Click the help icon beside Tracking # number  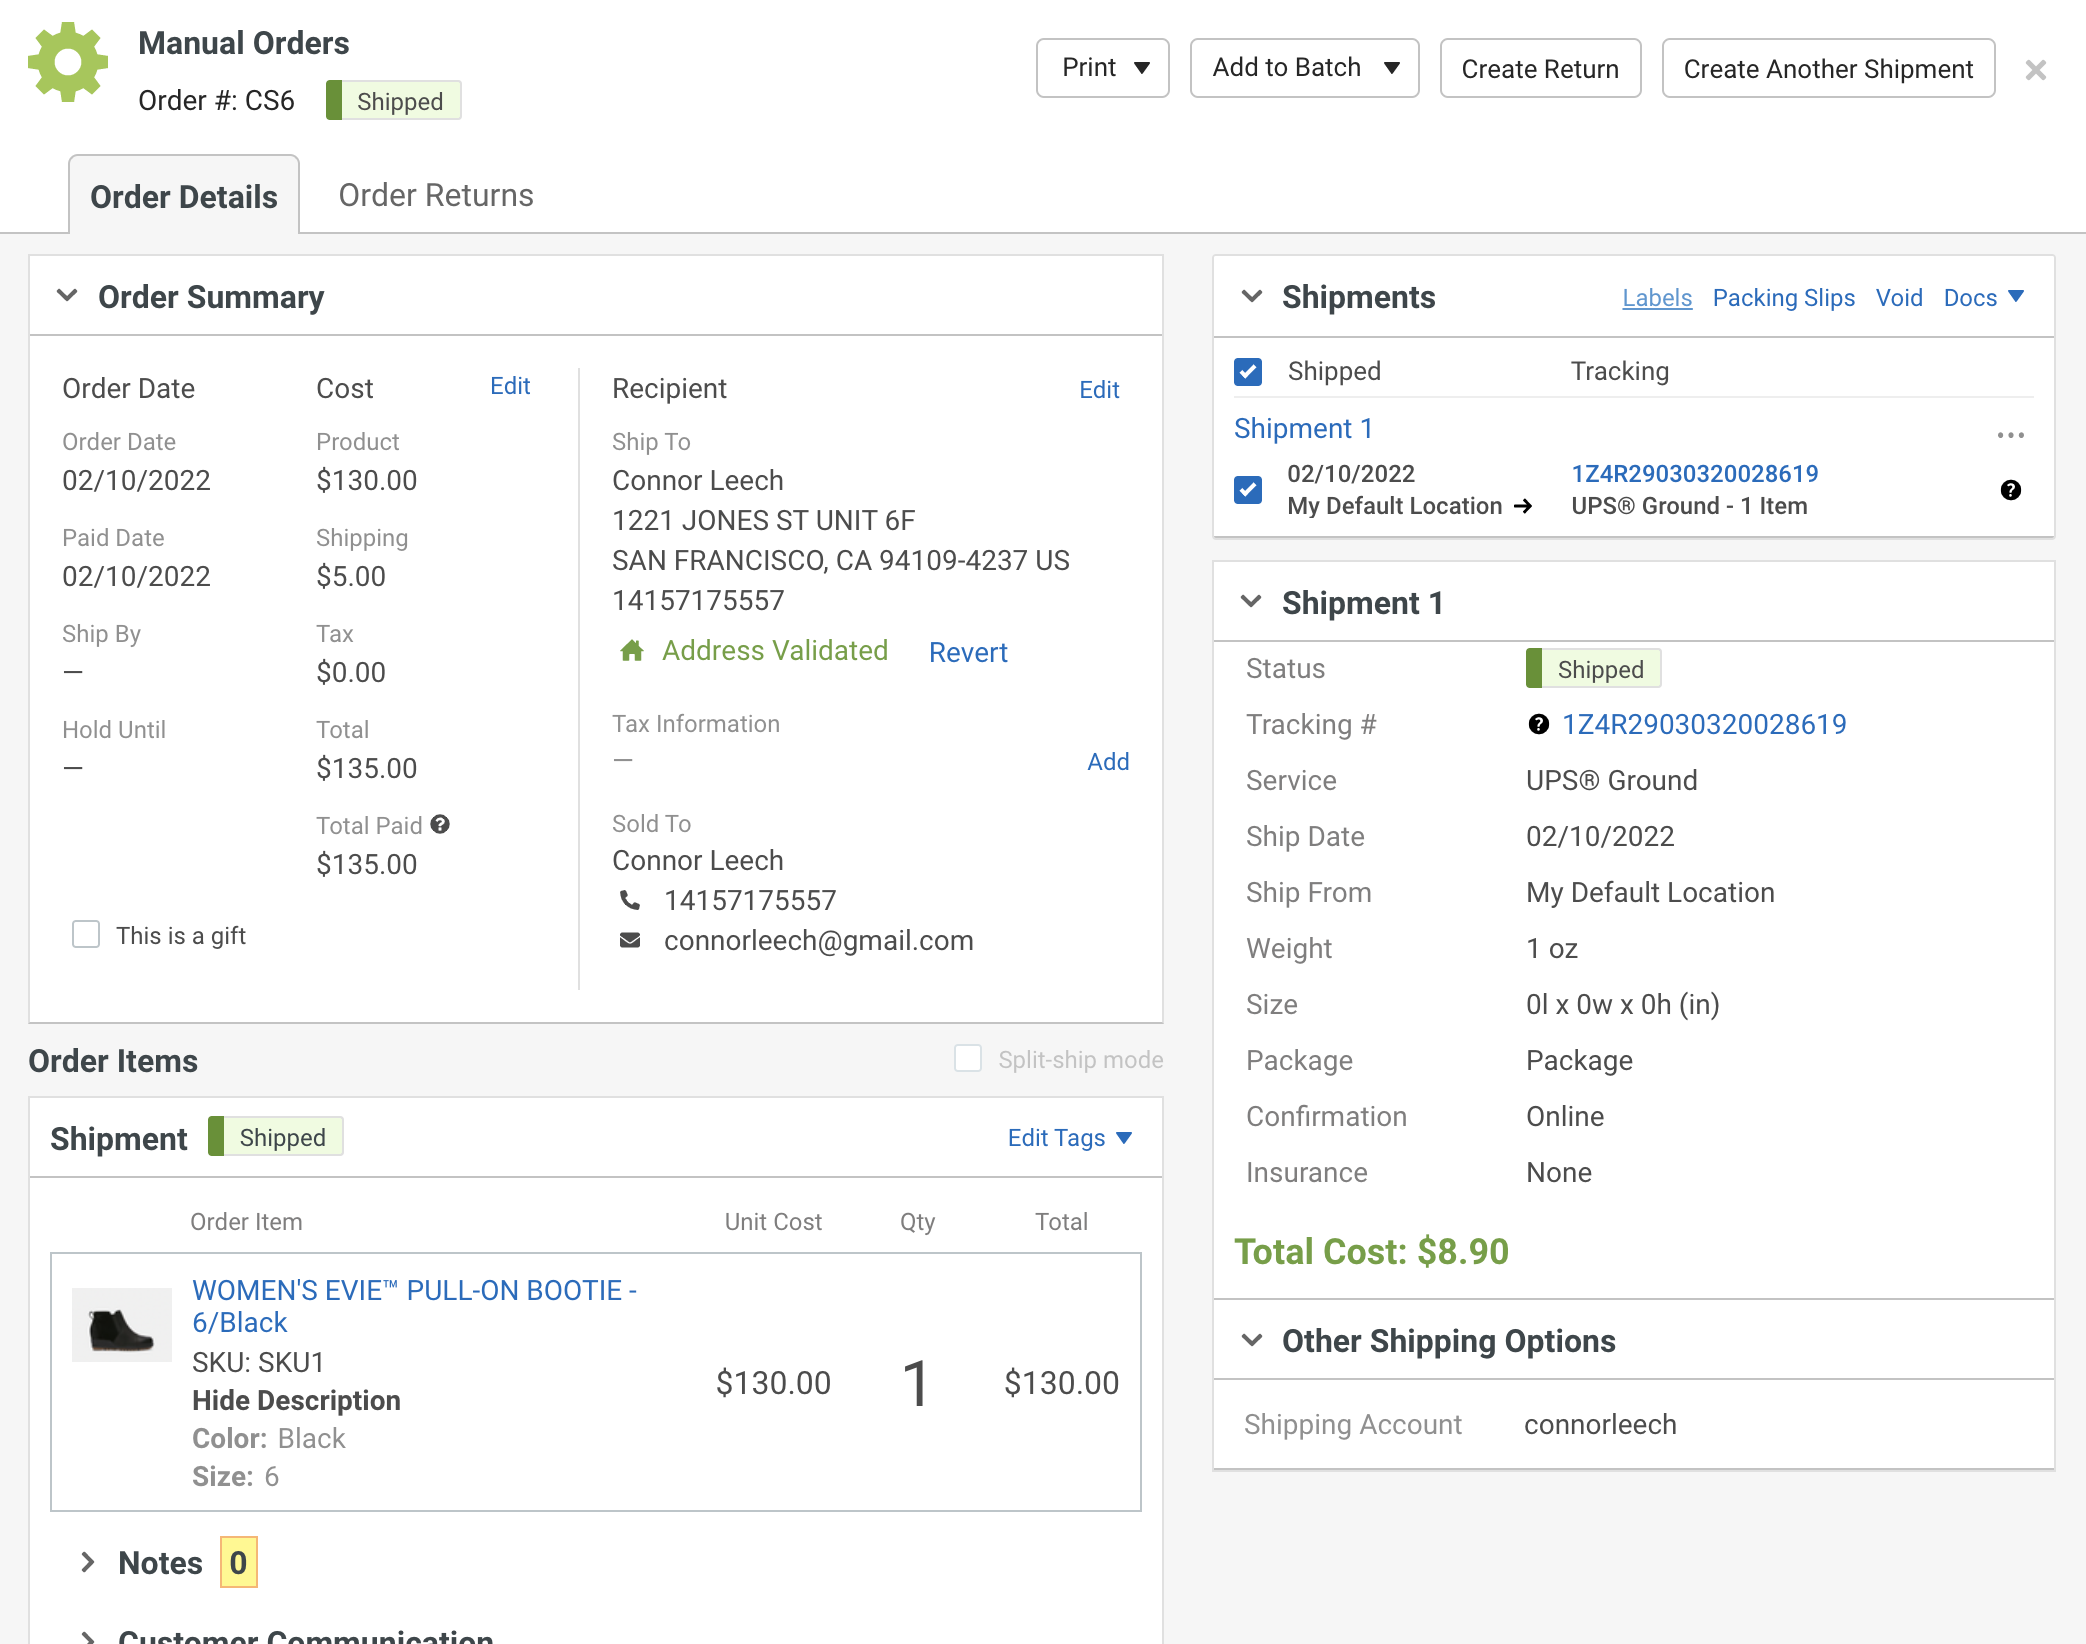1539,725
